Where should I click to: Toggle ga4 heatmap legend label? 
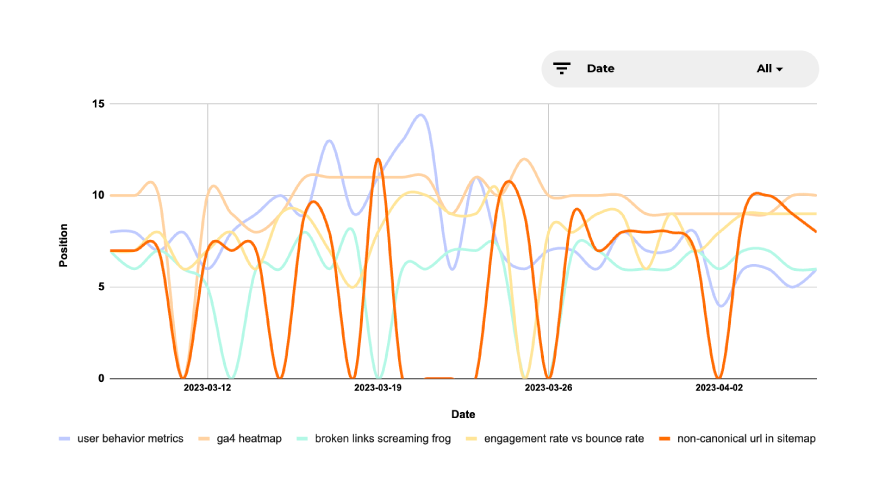click(x=249, y=439)
